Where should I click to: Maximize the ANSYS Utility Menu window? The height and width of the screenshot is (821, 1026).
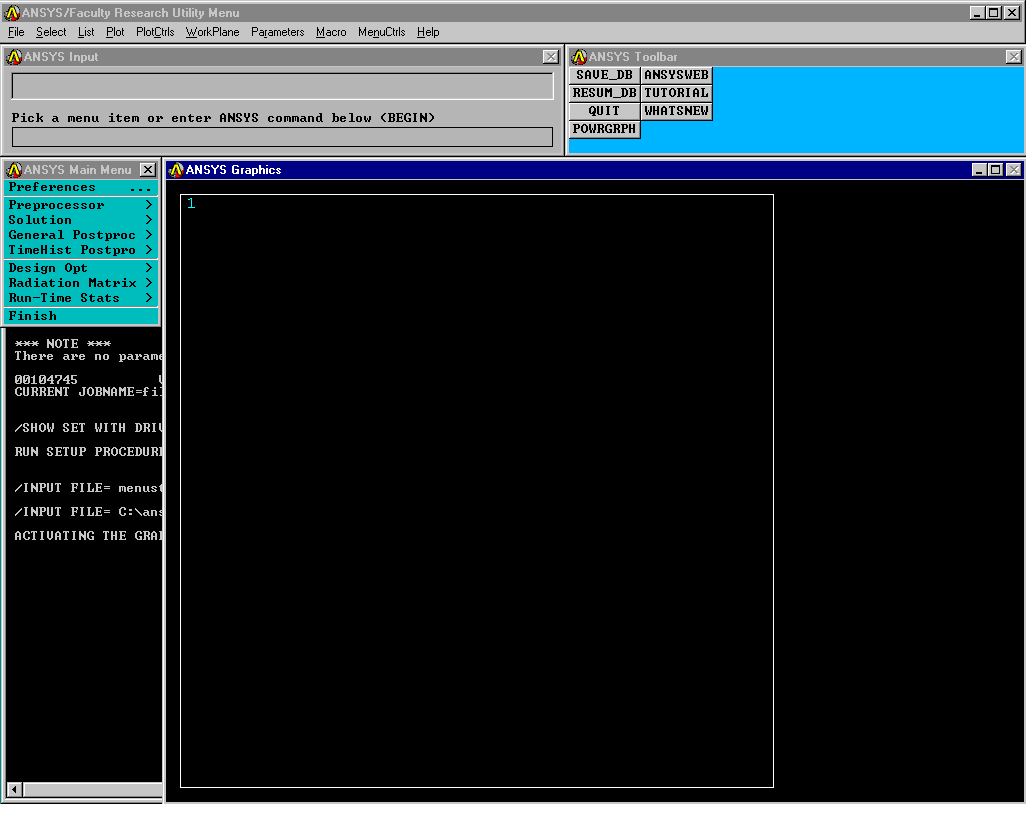point(993,12)
